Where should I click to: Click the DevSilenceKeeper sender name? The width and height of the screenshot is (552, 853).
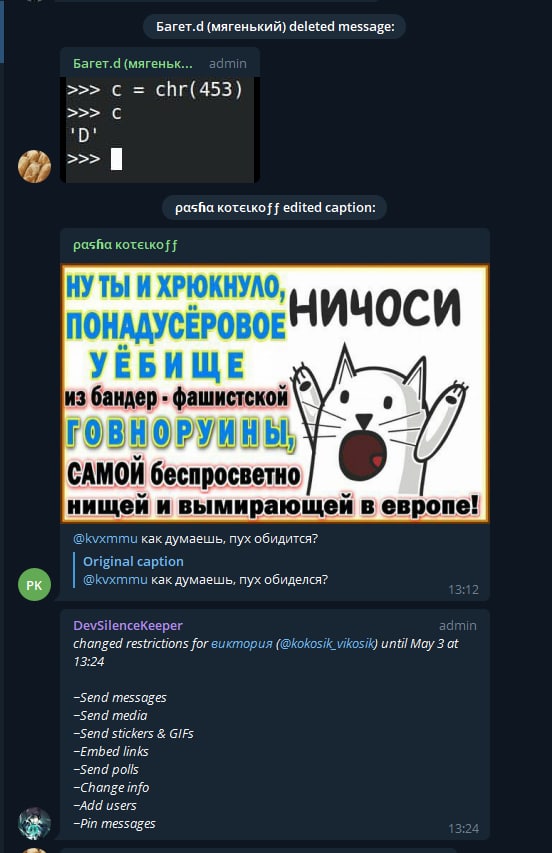pyautogui.click(x=128, y=626)
